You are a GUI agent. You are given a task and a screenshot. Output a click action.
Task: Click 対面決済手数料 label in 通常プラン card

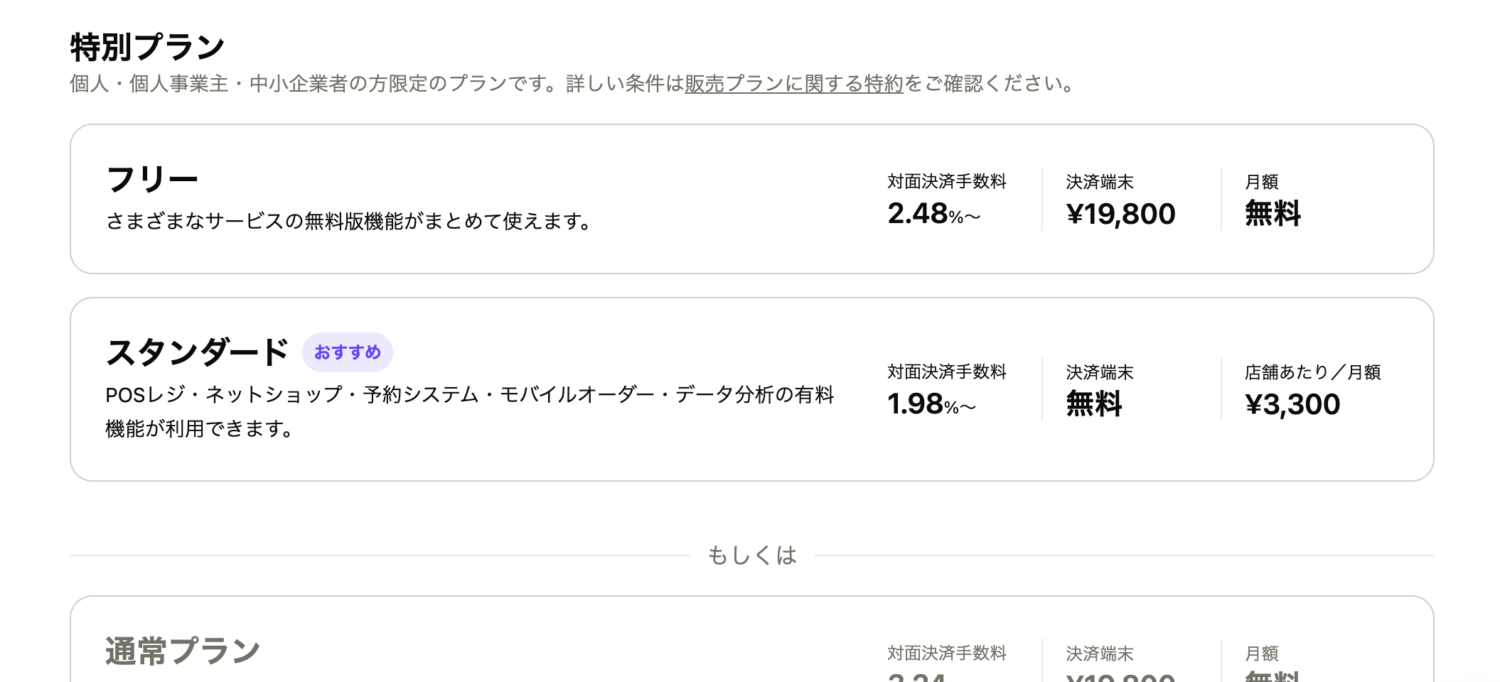(946, 654)
